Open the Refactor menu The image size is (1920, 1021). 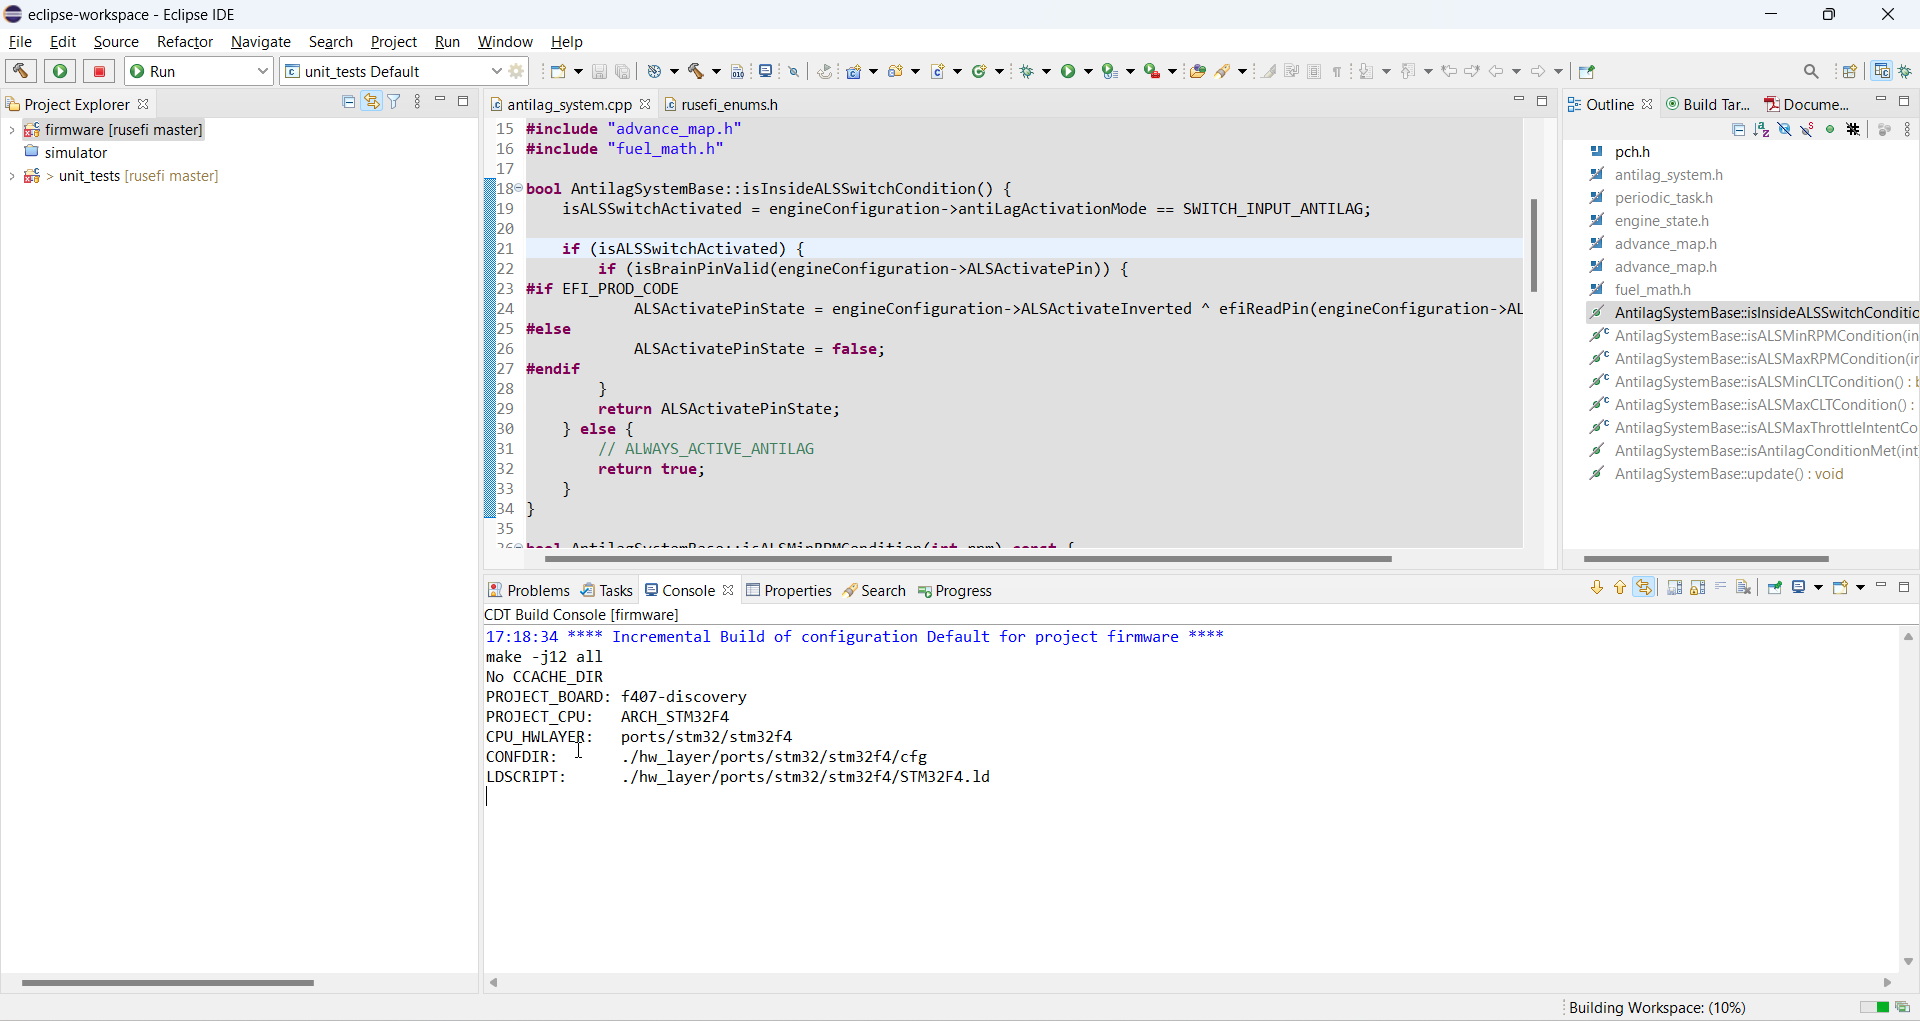[x=185, y=42]
